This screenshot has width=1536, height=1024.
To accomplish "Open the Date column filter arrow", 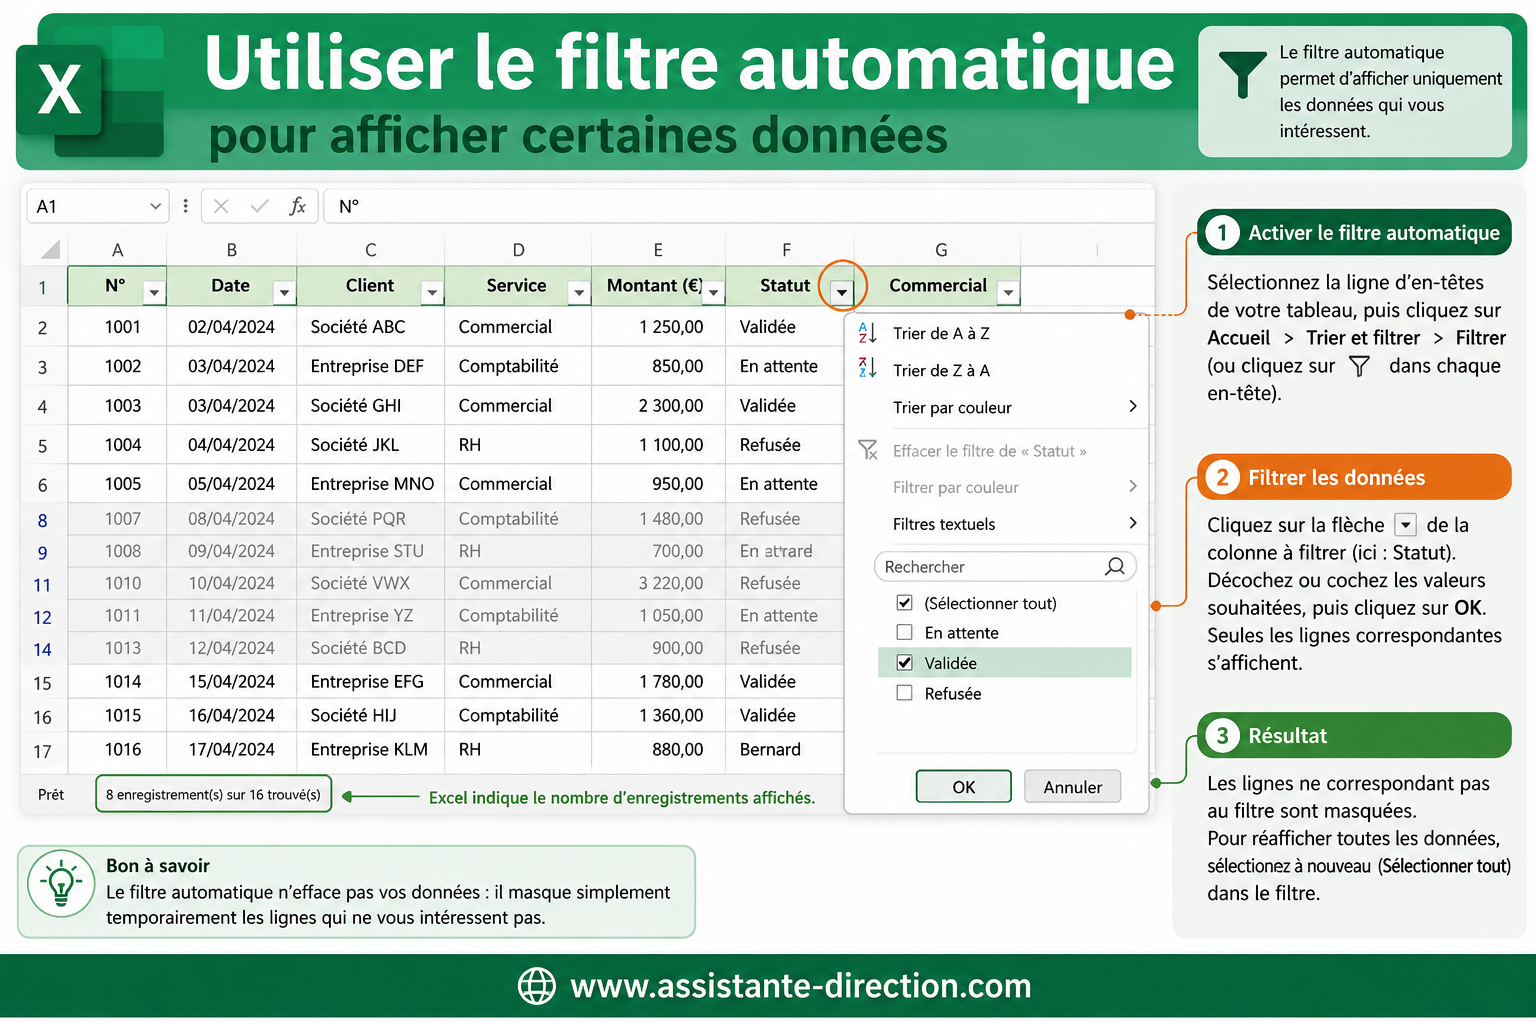I will 284,292.
